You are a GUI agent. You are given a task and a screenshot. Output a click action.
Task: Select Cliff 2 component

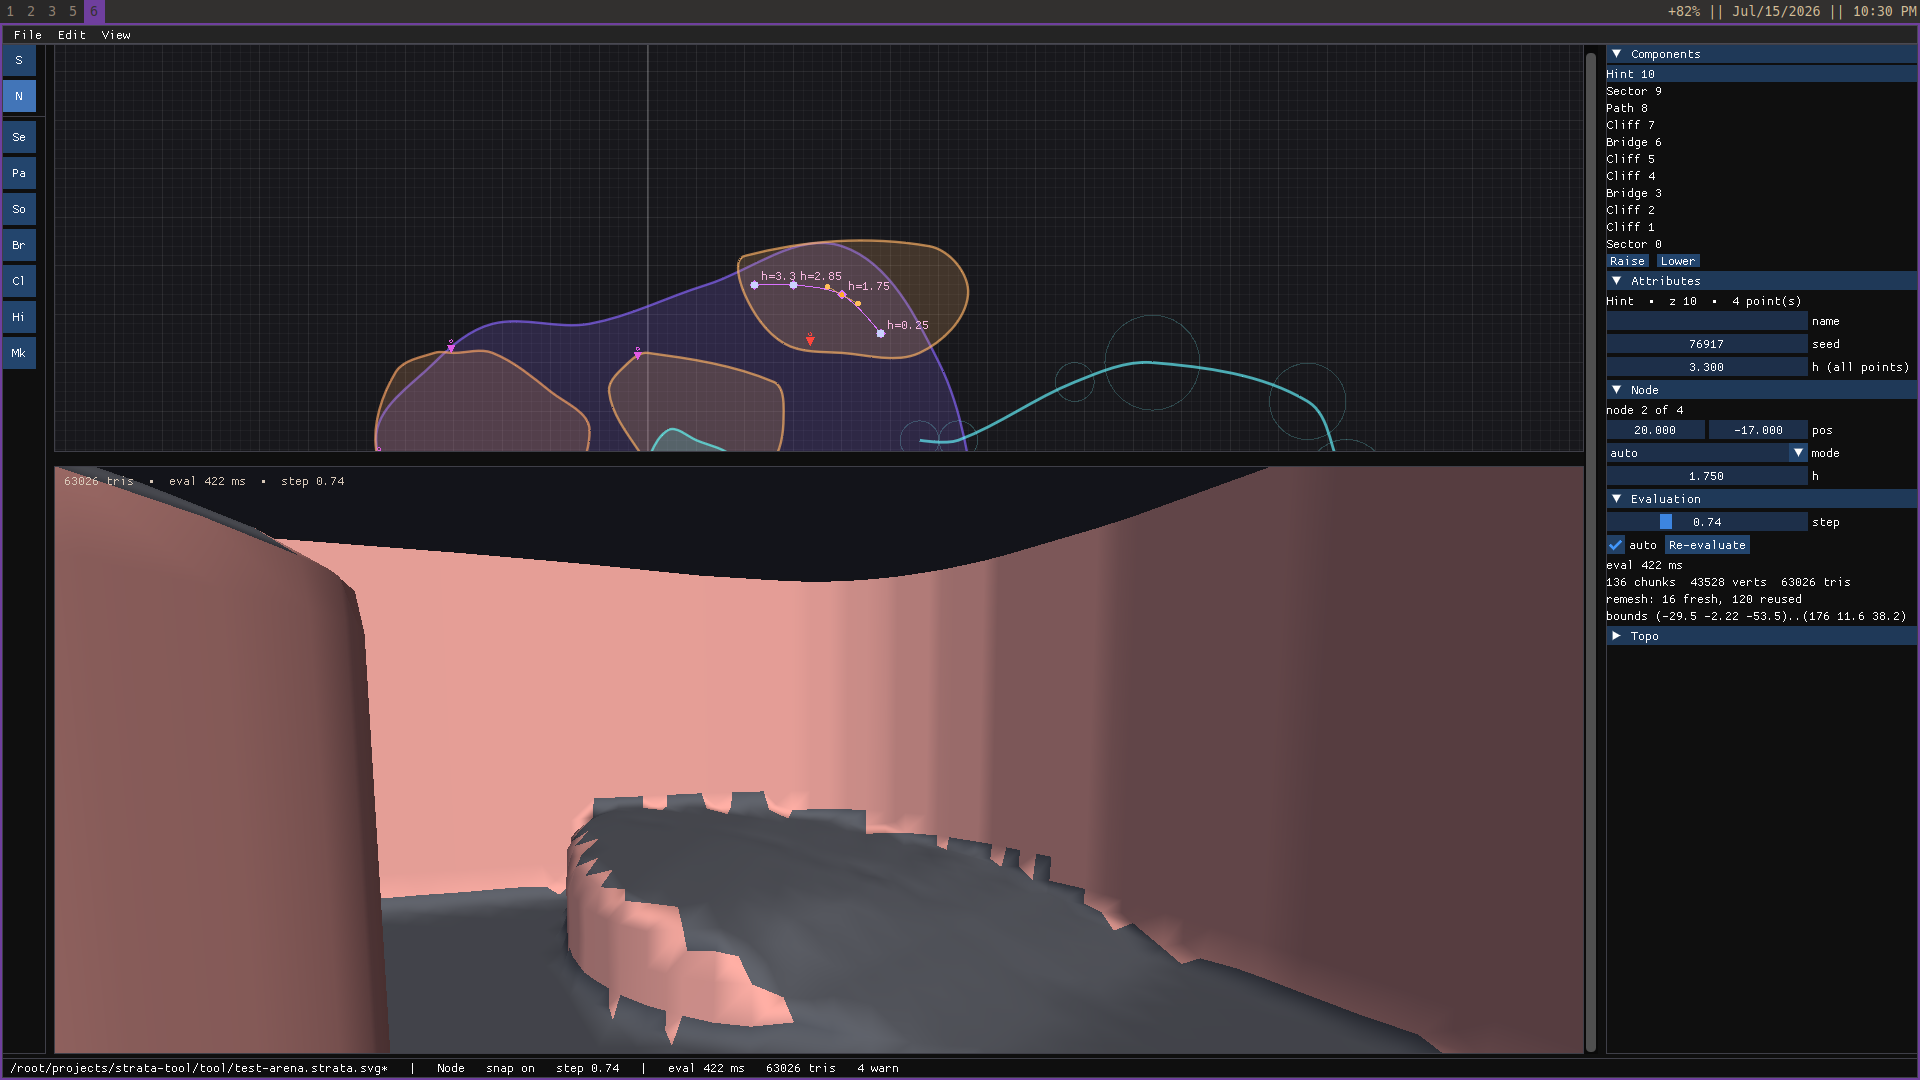click(1761, 210)
